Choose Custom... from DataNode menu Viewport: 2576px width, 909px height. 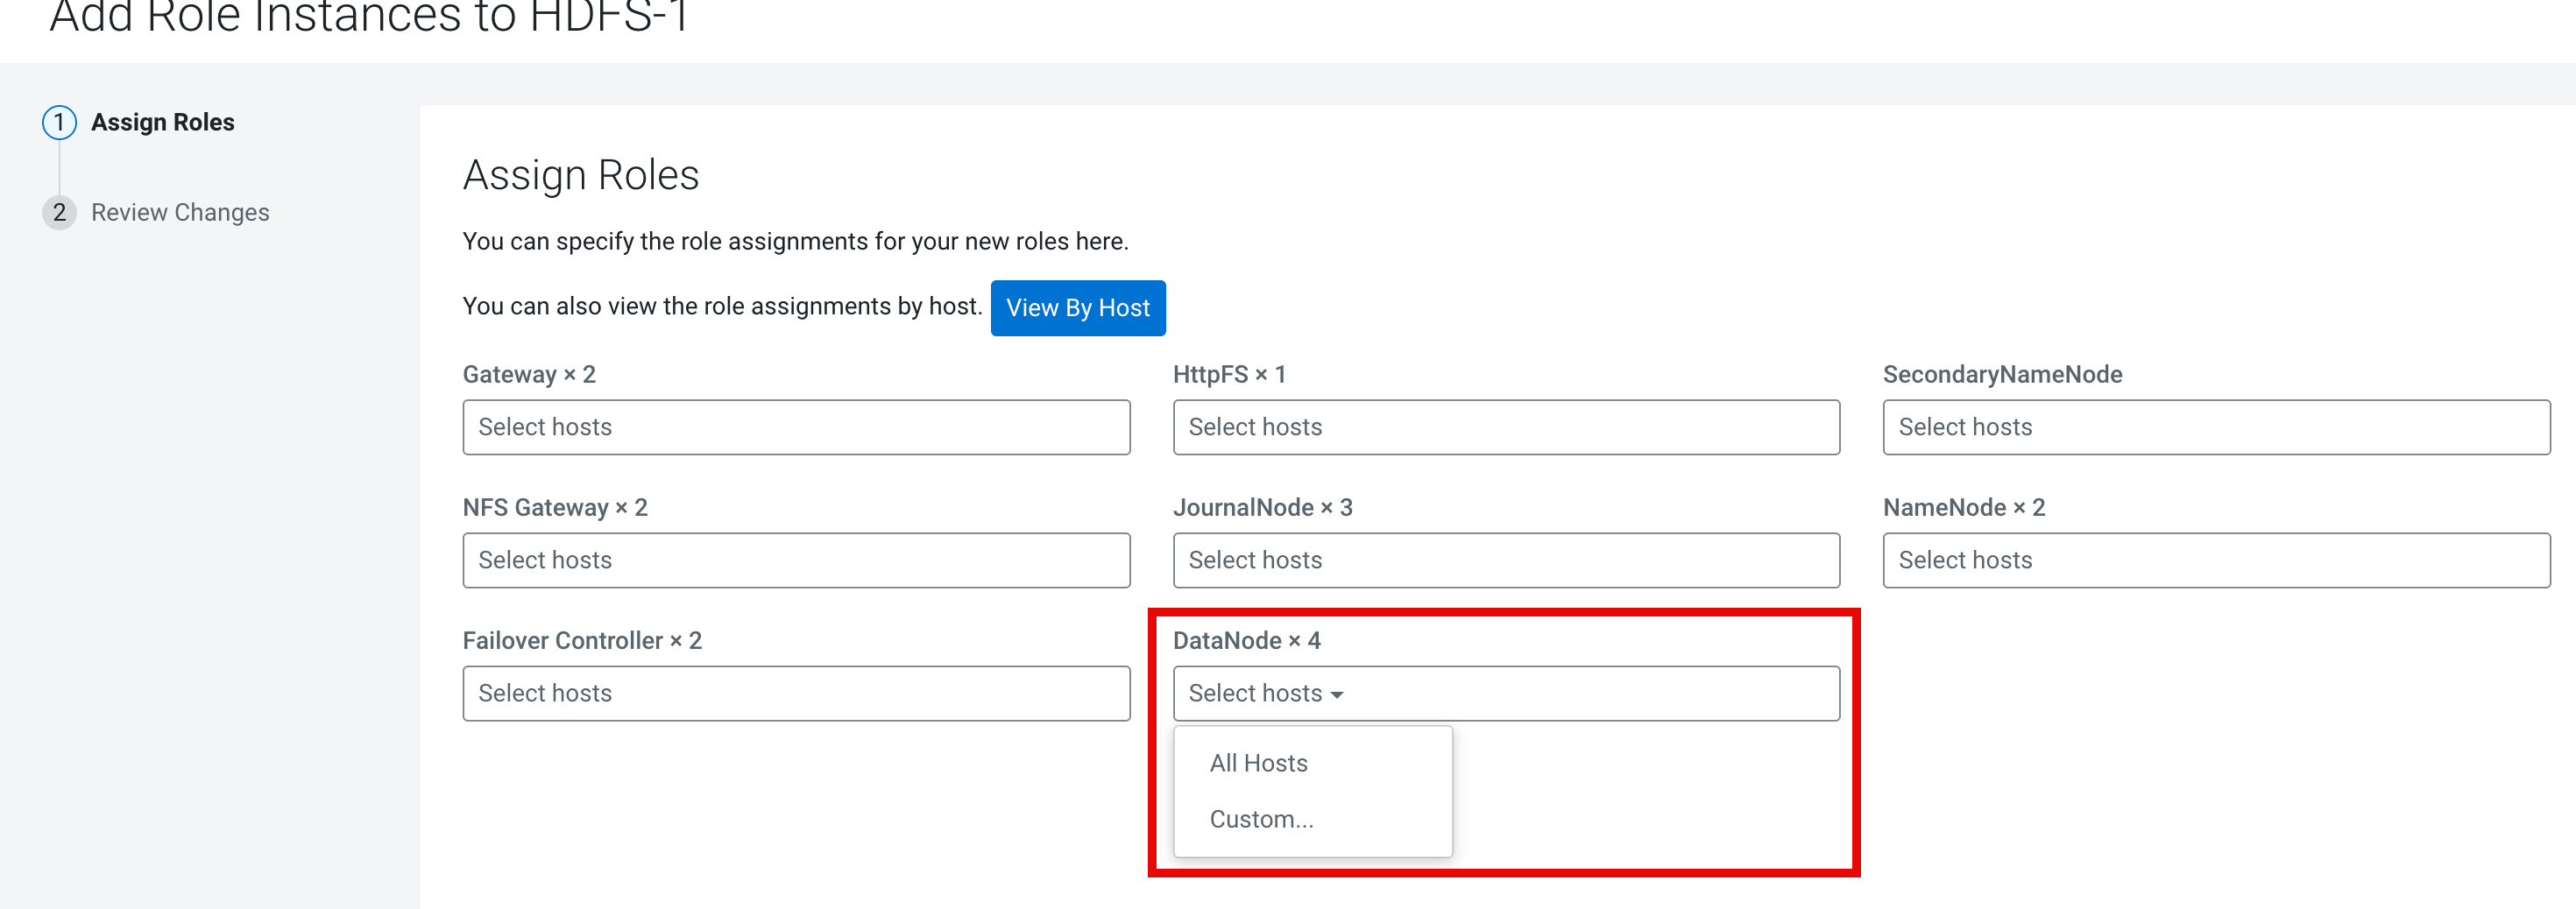coord(1261,819)
